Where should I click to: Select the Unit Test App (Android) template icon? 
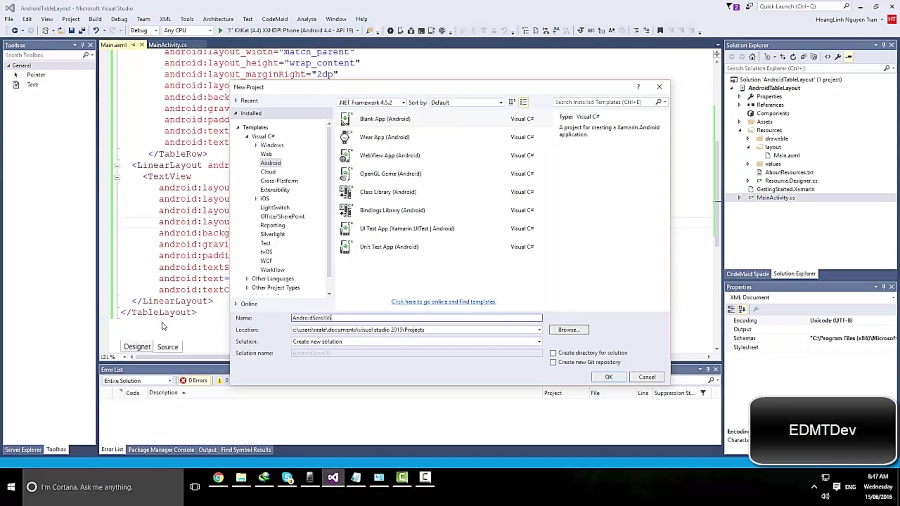346,247
